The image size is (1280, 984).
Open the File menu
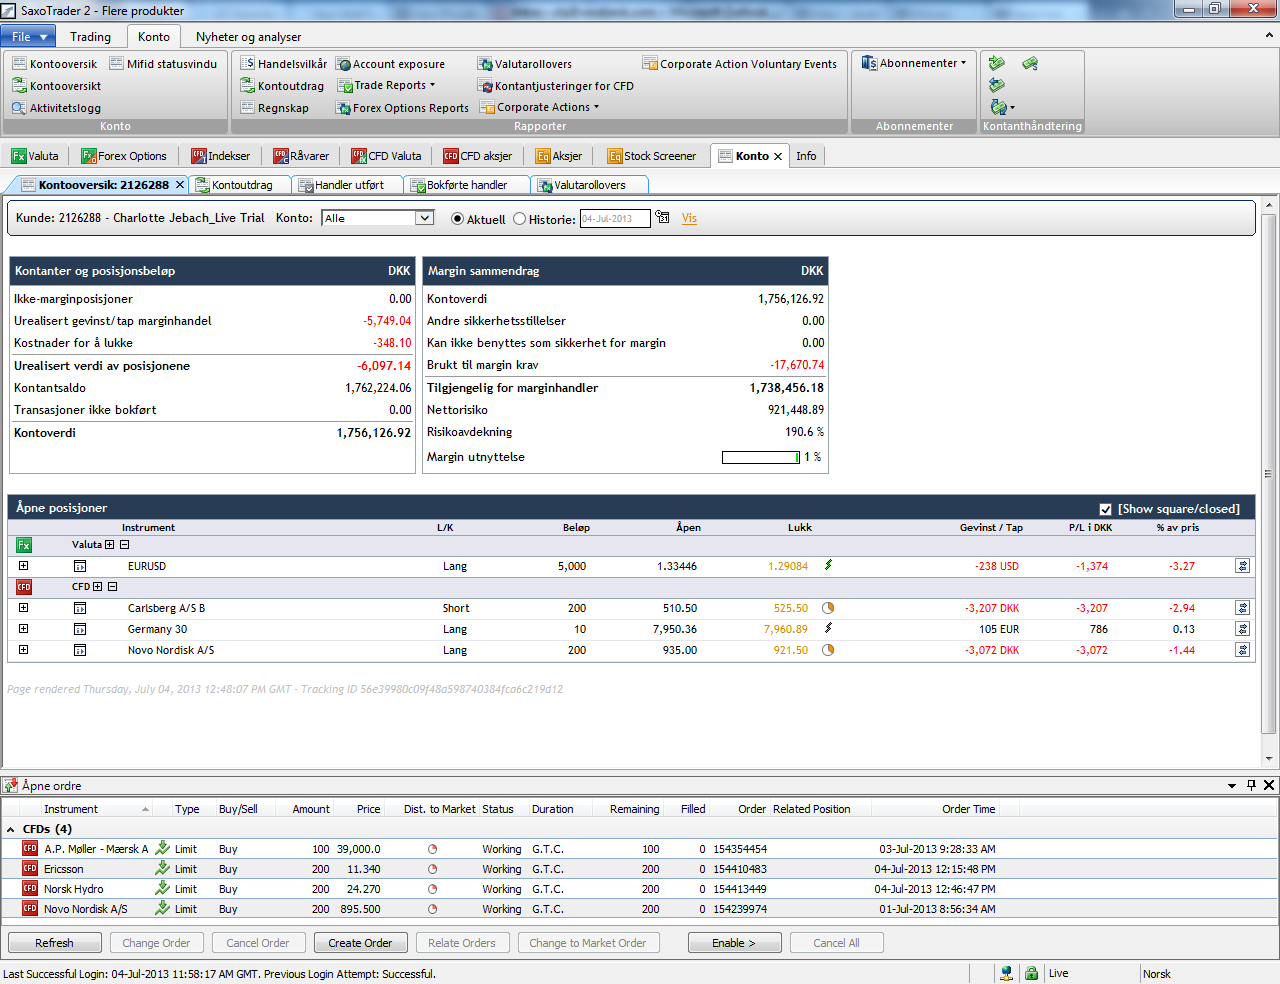coord(28,37)
